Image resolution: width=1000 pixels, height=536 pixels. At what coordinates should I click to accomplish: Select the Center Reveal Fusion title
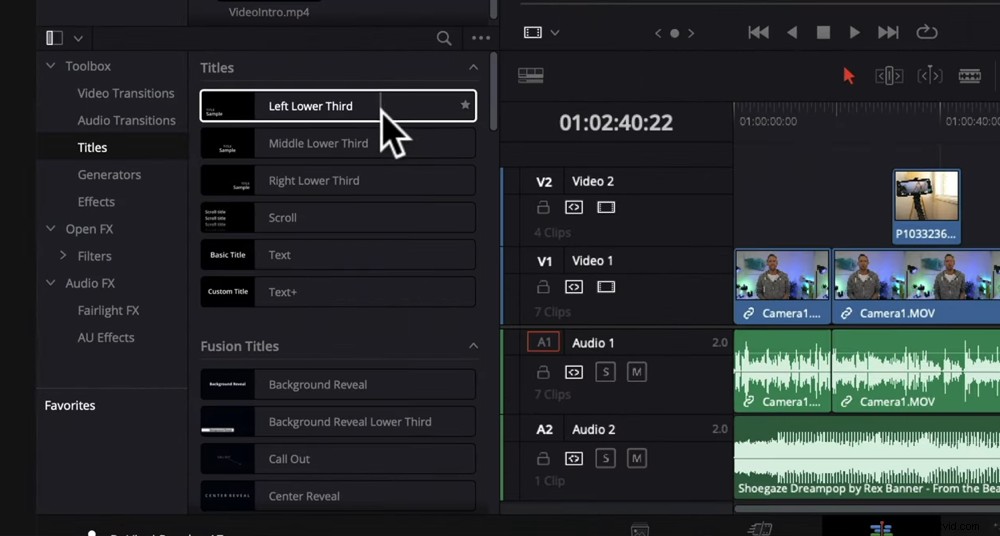coord(338,496)
